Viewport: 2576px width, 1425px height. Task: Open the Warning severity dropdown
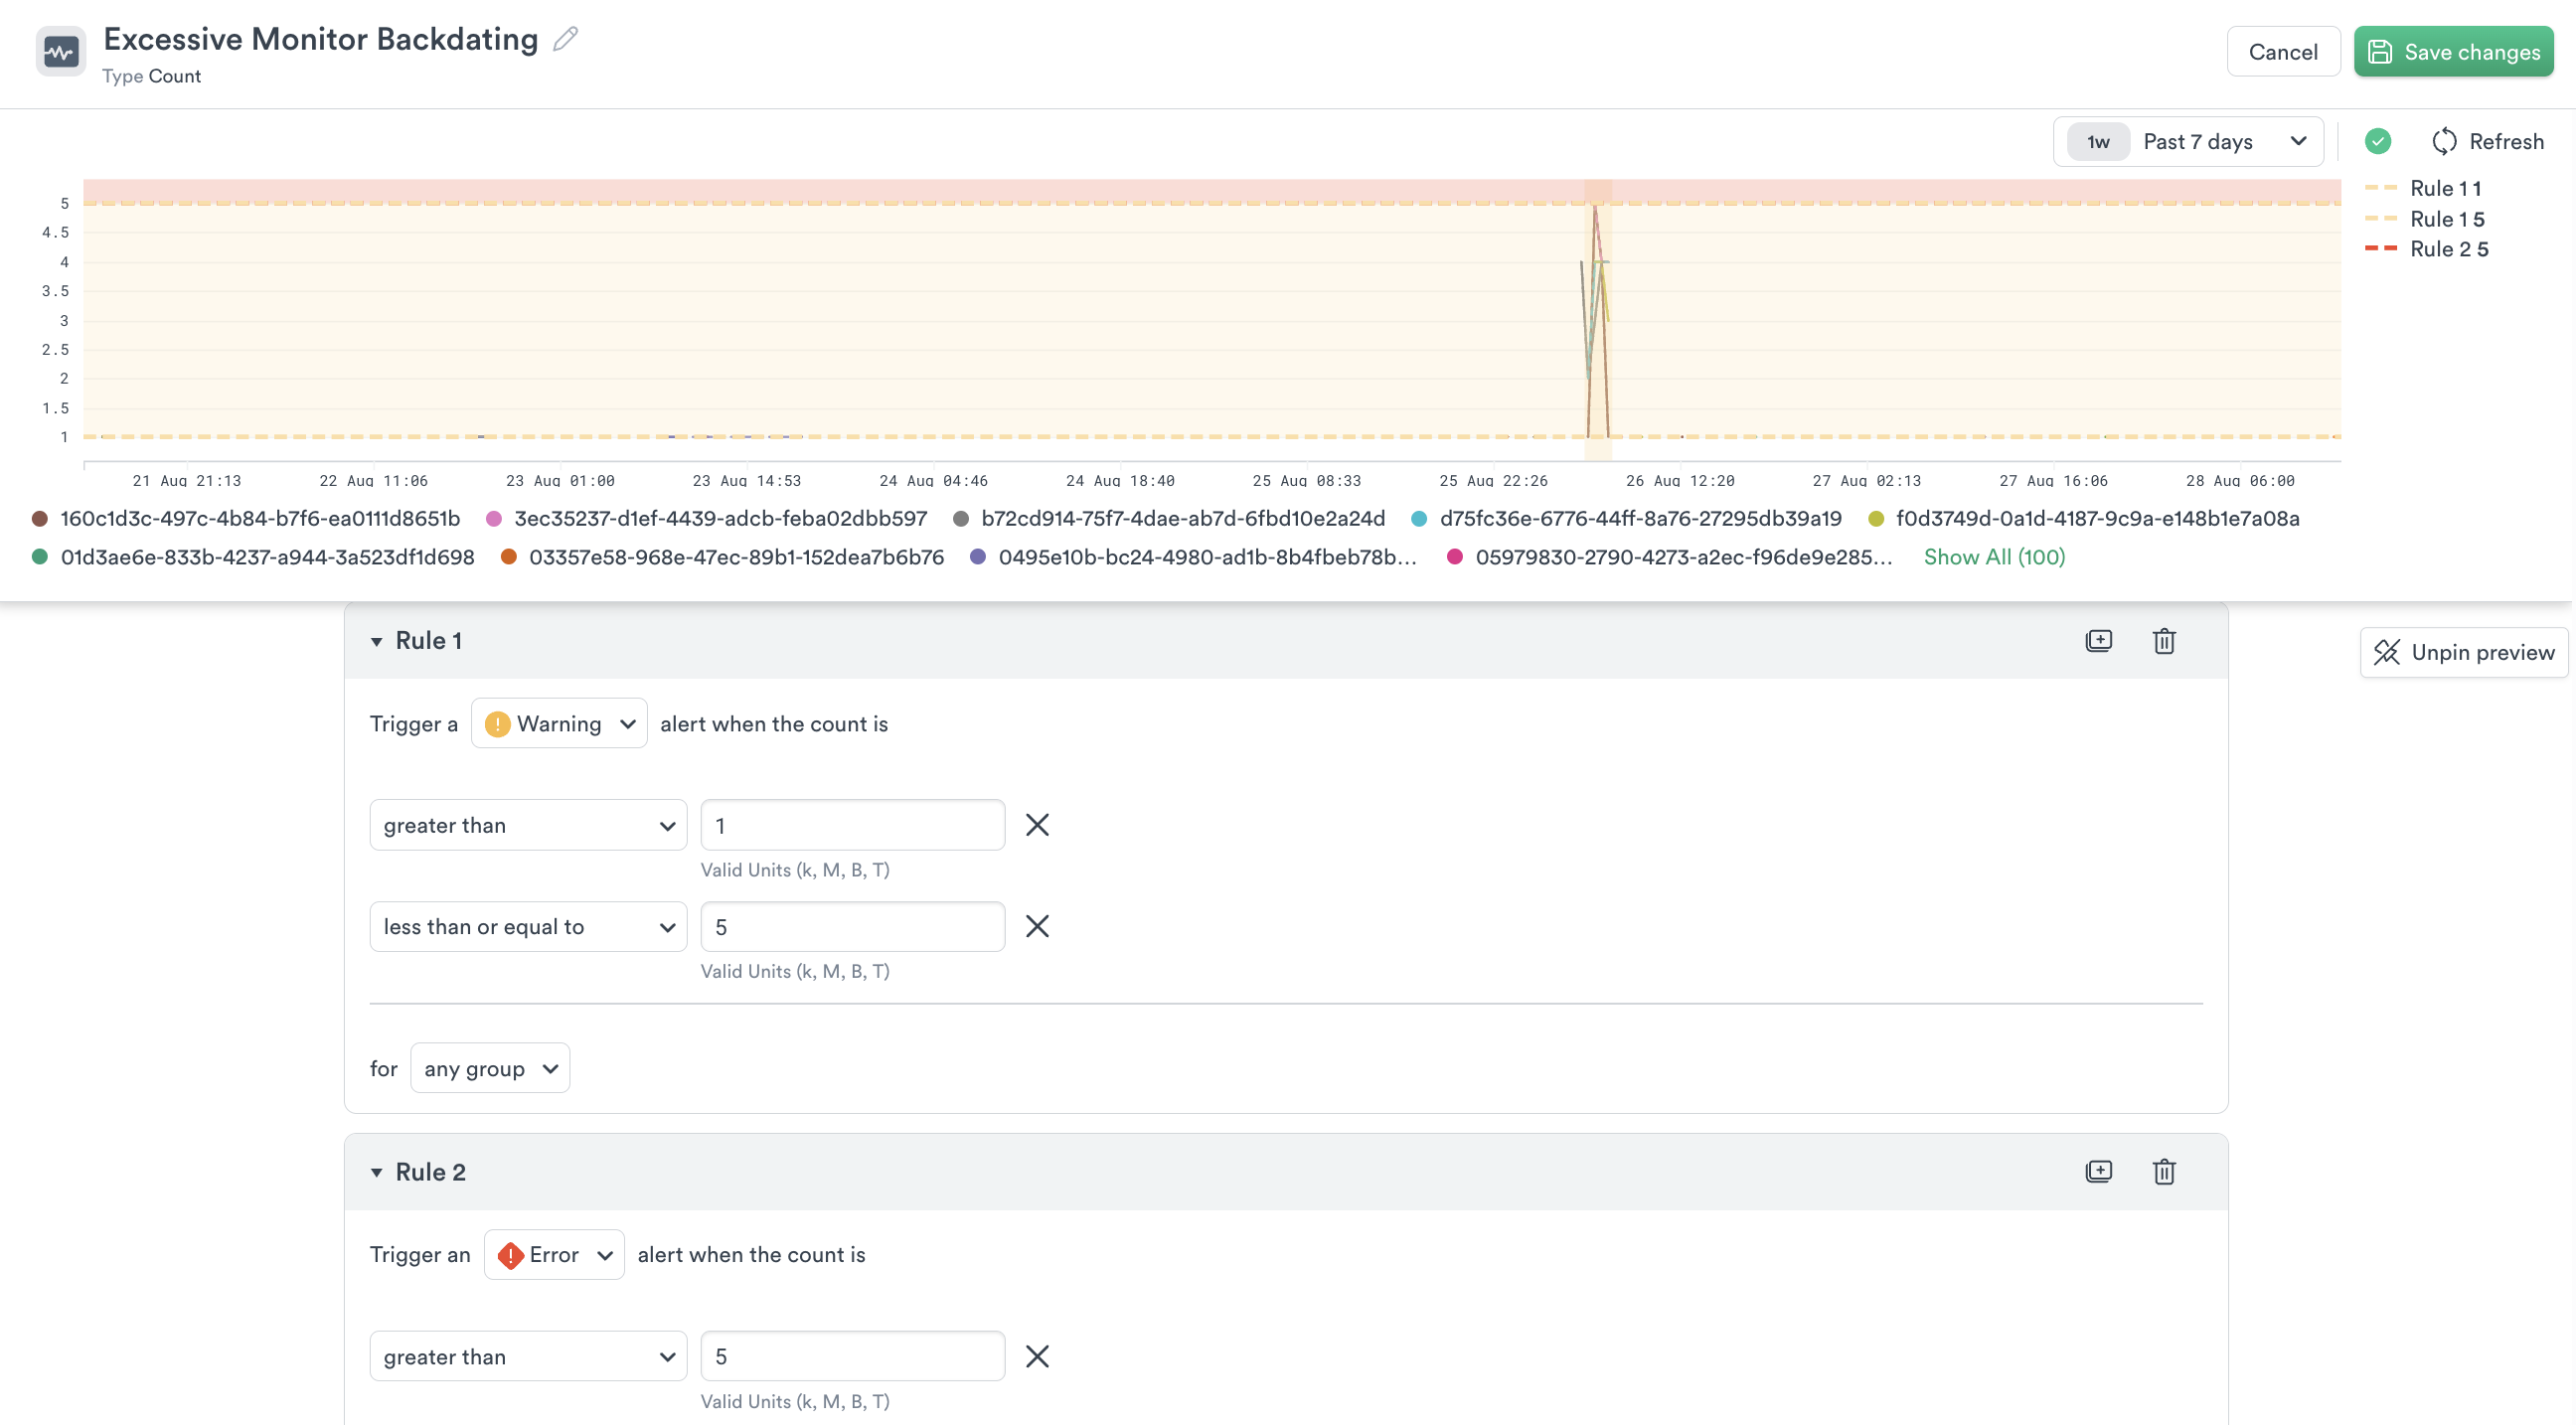(559, 723)
